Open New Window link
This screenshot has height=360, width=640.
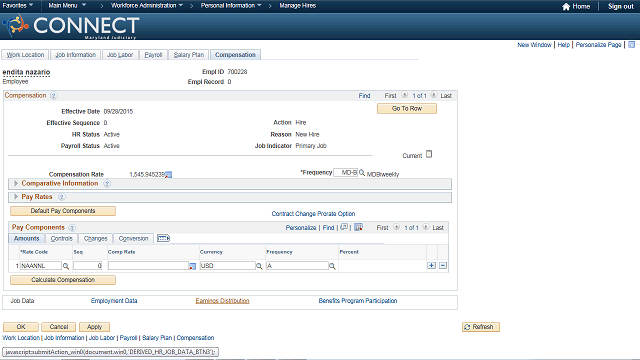[534, 45]
